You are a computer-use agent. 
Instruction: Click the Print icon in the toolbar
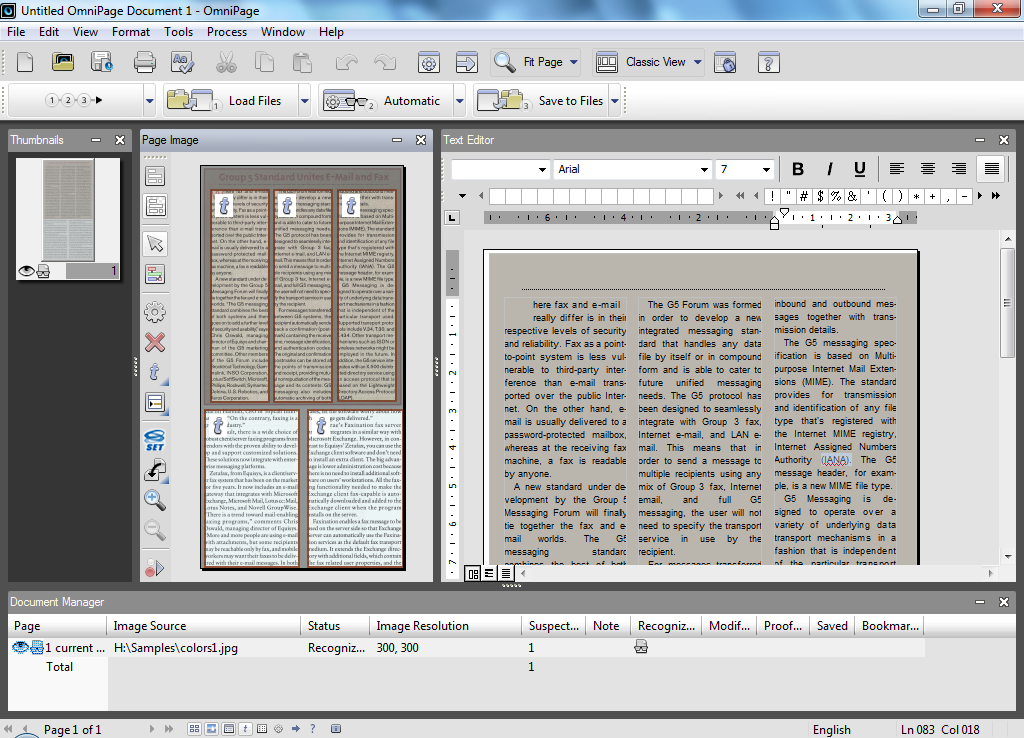tap(144, 63)
